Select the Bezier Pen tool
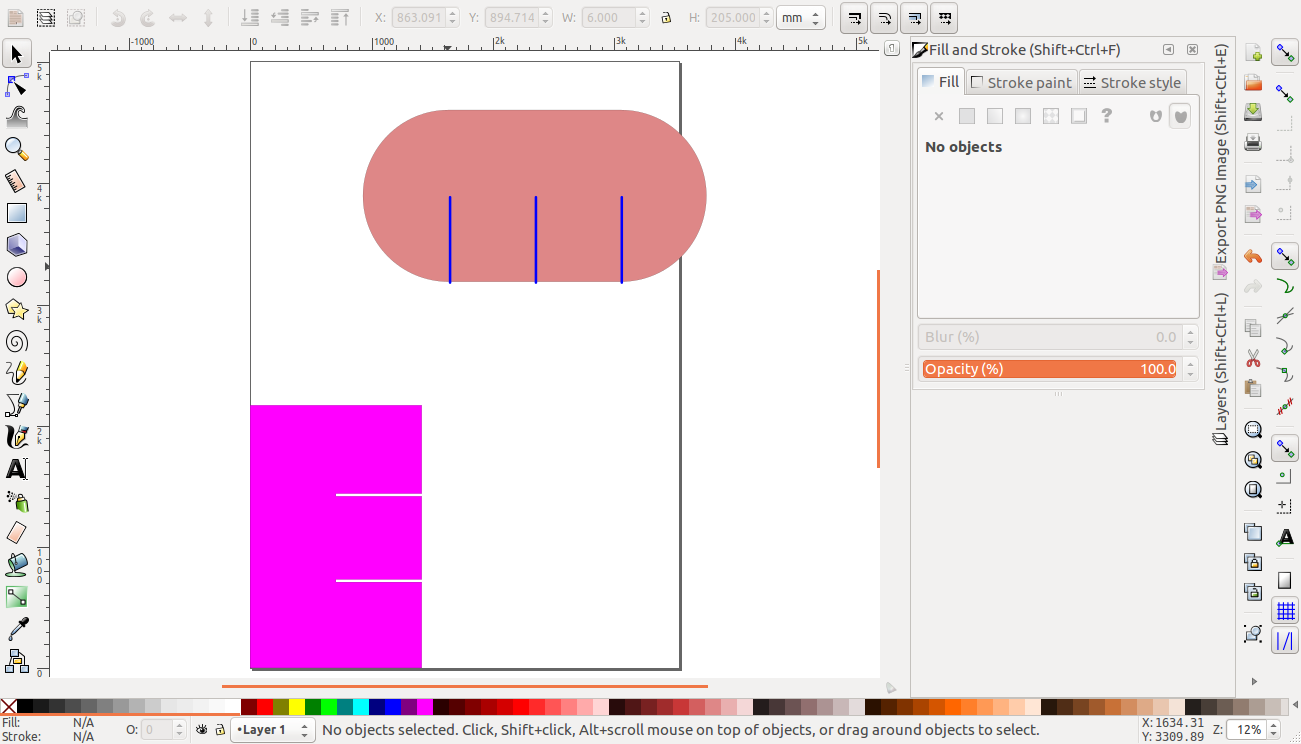The image size is (1301, 744). [x=17, y=405]
